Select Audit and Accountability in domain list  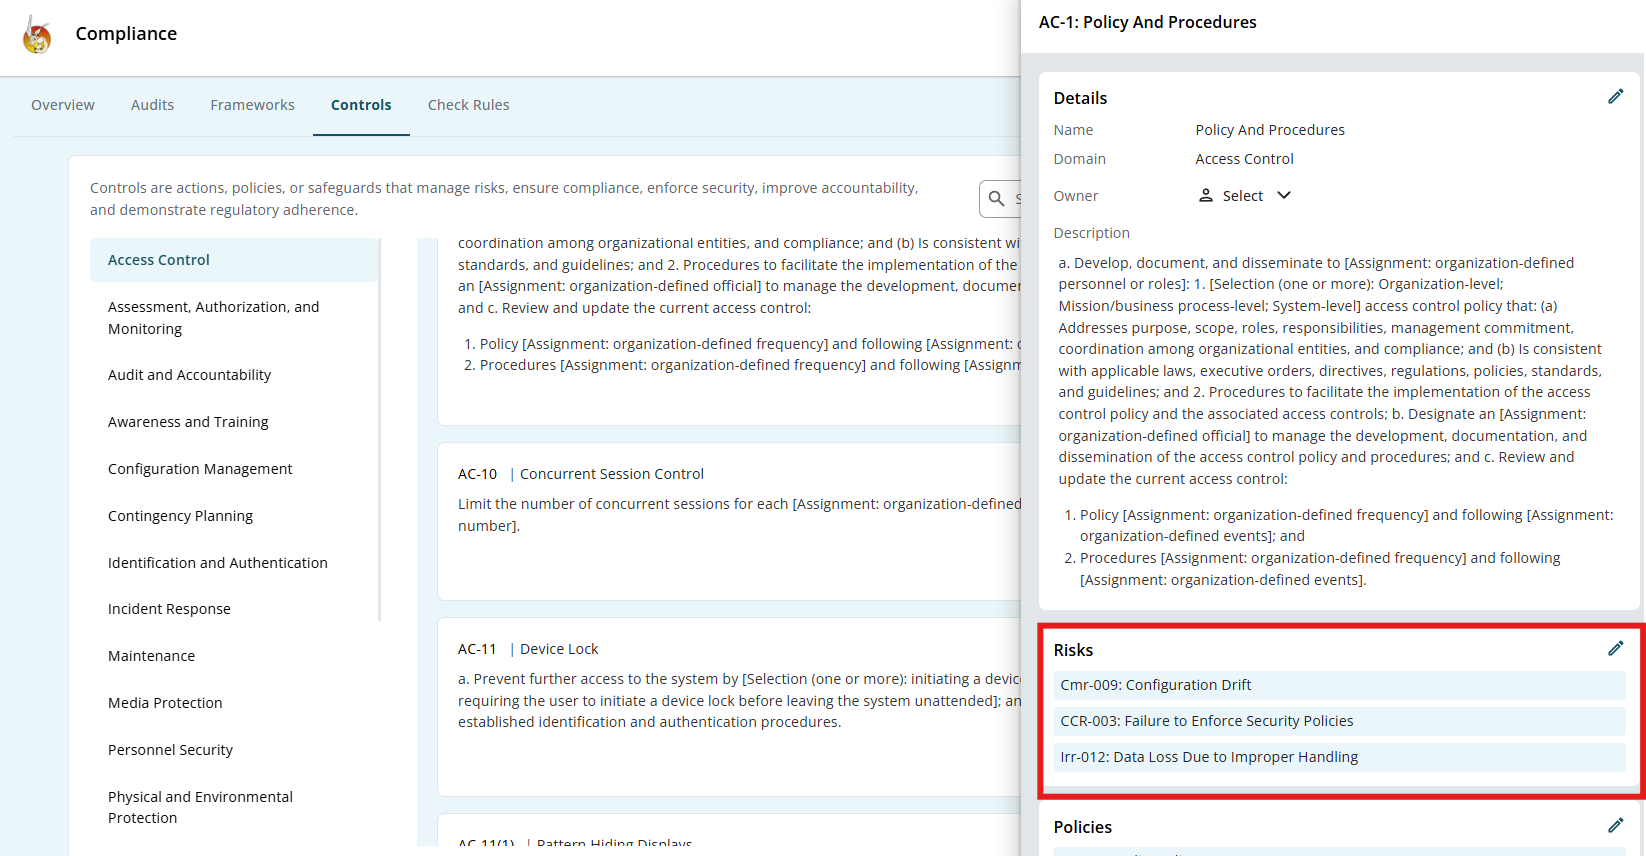click(x=189, y=375)
